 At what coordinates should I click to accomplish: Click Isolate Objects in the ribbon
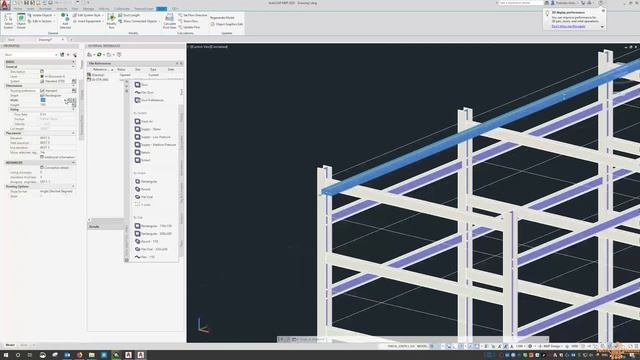pyautogui.click(x=40, y=15)
